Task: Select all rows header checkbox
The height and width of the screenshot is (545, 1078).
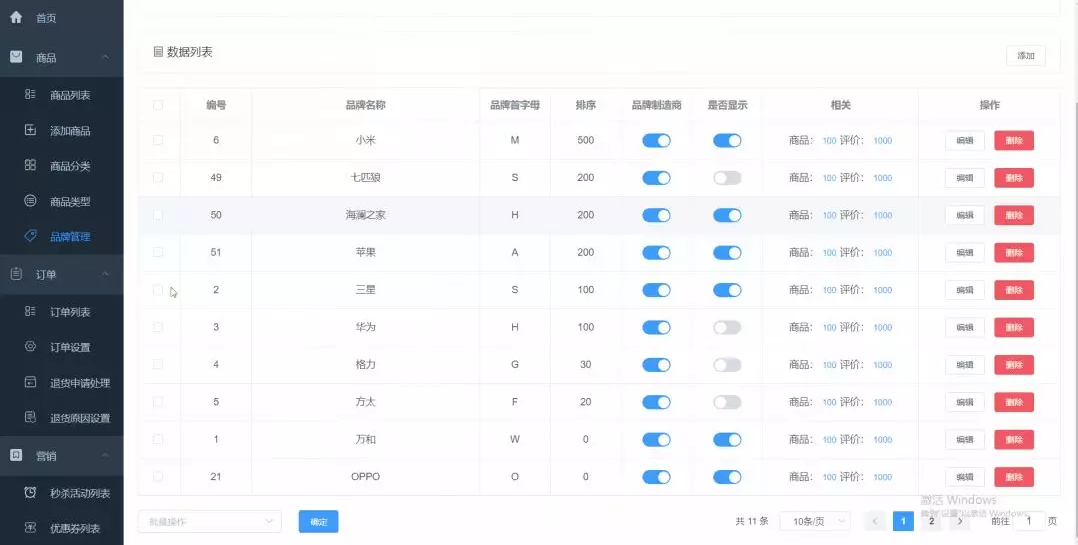Action: [158, 105]
